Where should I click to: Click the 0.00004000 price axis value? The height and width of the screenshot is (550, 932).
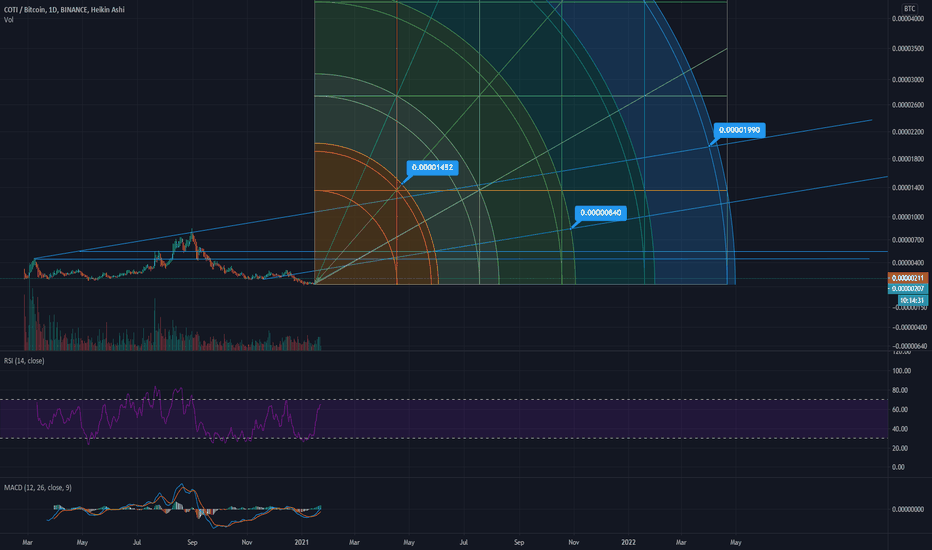[908, 19]
